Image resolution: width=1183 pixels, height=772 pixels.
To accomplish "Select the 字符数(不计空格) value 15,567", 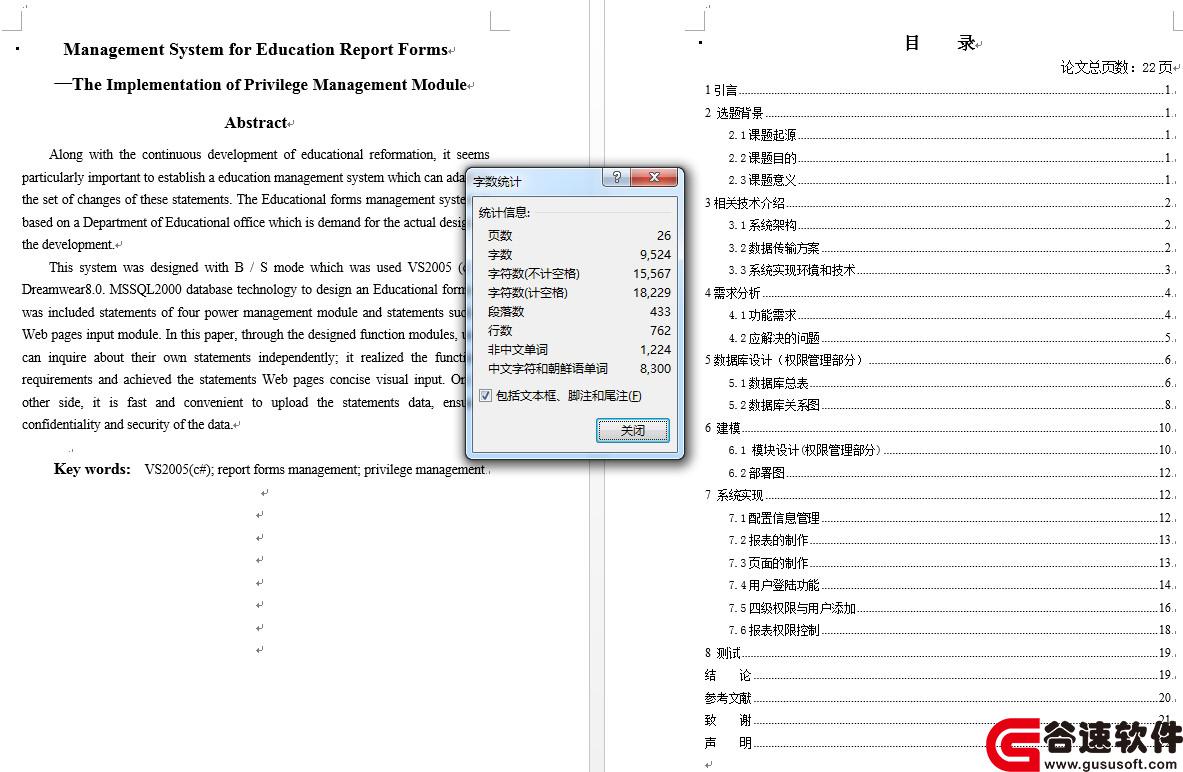I will [x=652, y=273].
